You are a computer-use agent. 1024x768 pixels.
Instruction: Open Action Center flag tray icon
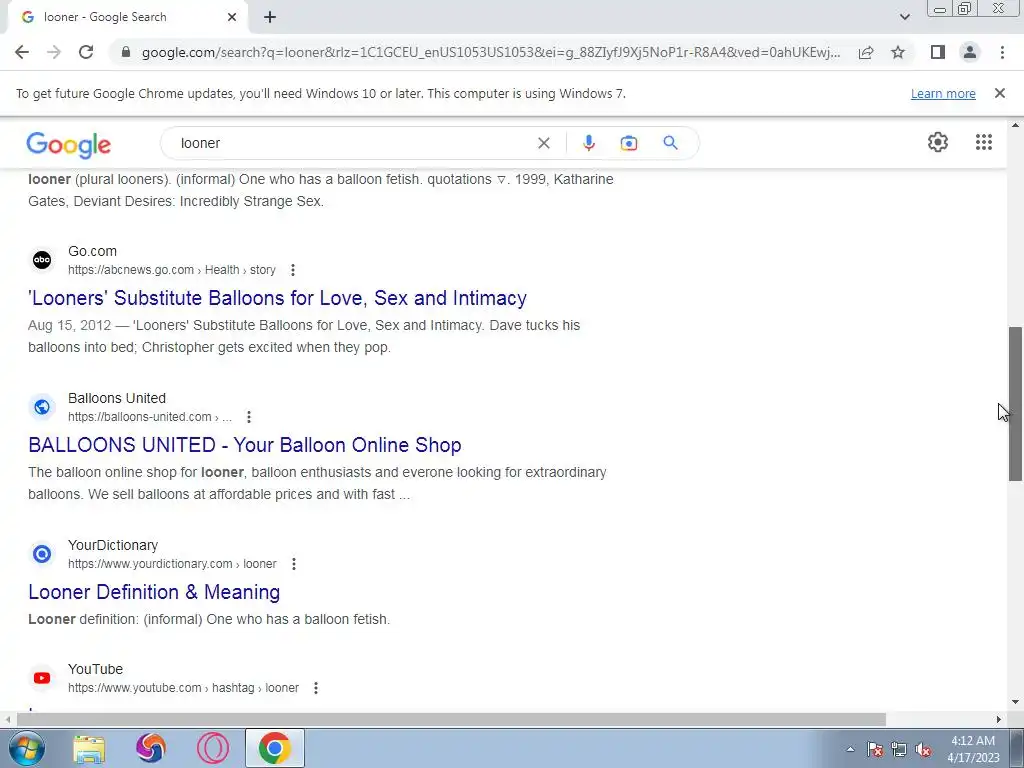point(875,749)
